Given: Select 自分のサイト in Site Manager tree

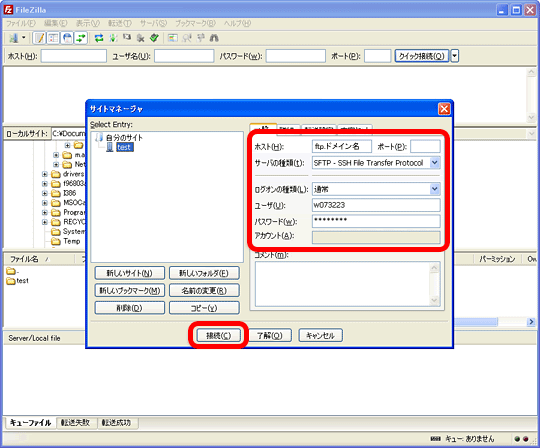Looking at the screenshot, I should click(124, 138).
